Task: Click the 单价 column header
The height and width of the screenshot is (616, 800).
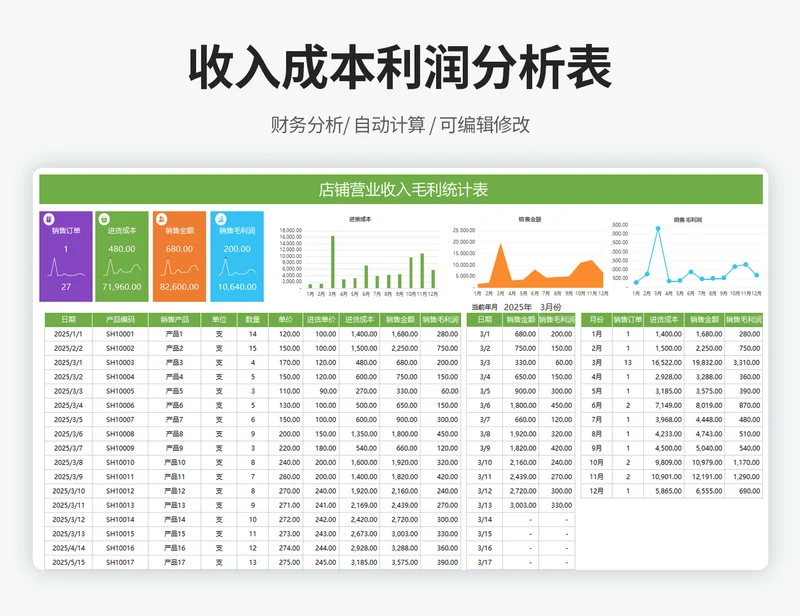Action: [286, 319]
